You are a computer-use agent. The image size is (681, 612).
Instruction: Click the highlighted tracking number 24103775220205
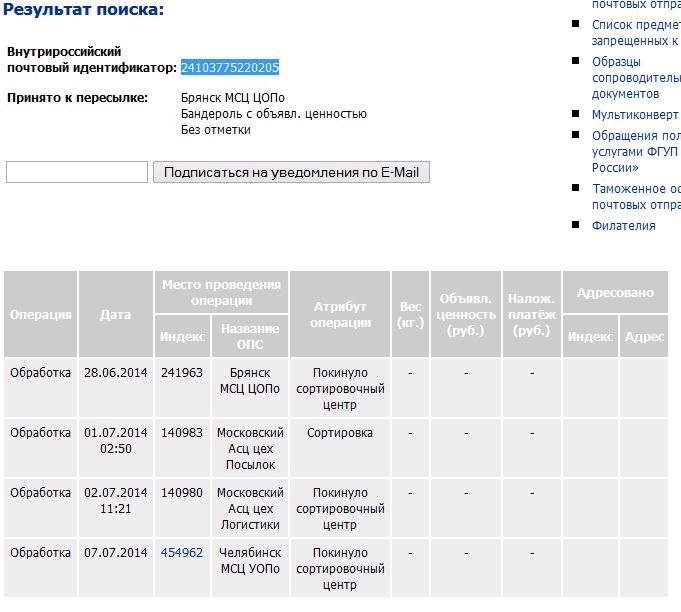pyautogui.click(x=230, y=68)
